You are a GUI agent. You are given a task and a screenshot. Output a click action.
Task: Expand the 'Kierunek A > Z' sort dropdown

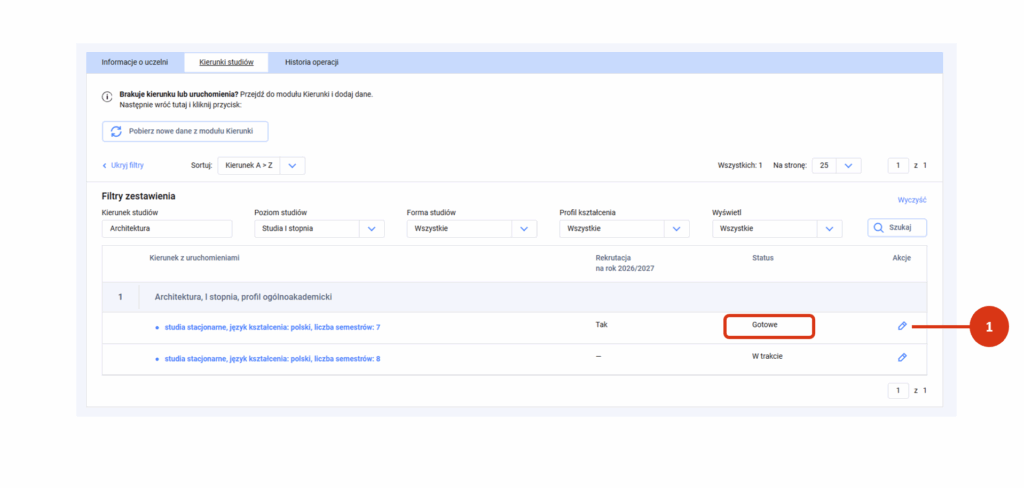pyautogui.click(x=261, y=165)
